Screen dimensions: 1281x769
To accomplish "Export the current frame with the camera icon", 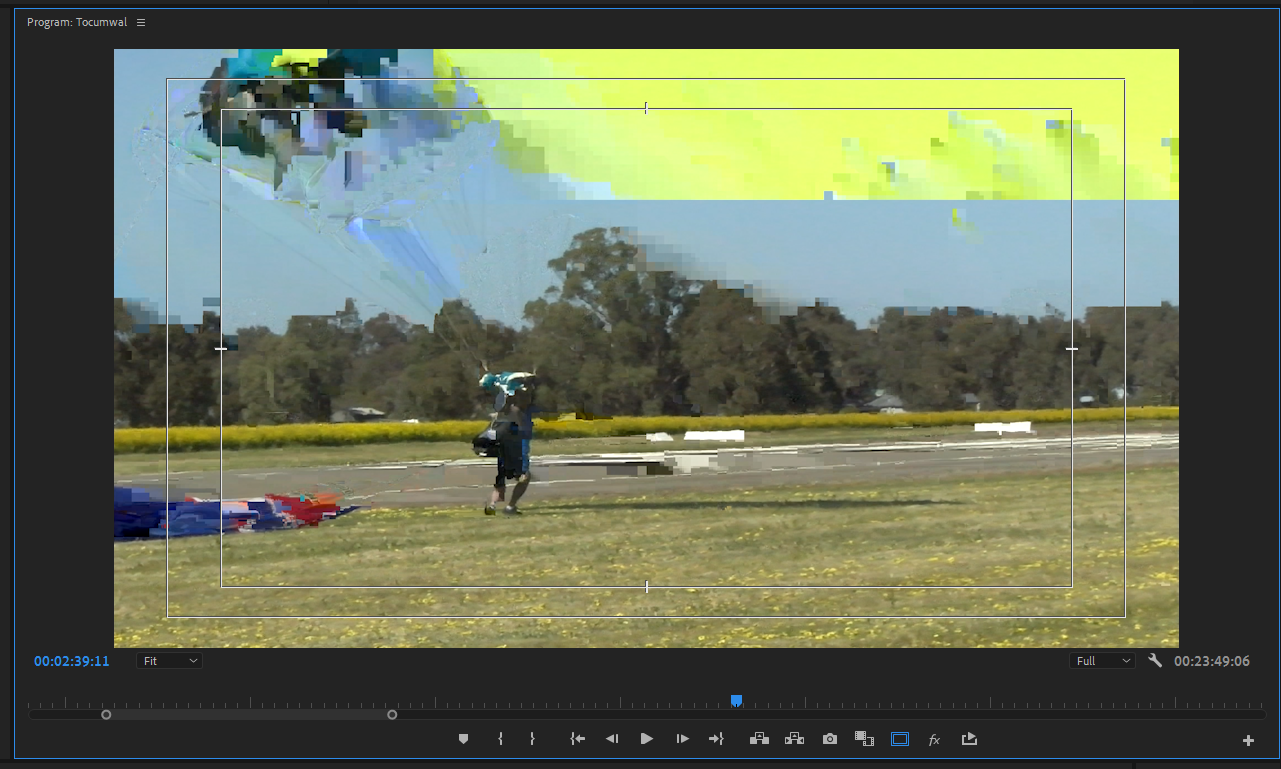I will [x=829, y=738].
